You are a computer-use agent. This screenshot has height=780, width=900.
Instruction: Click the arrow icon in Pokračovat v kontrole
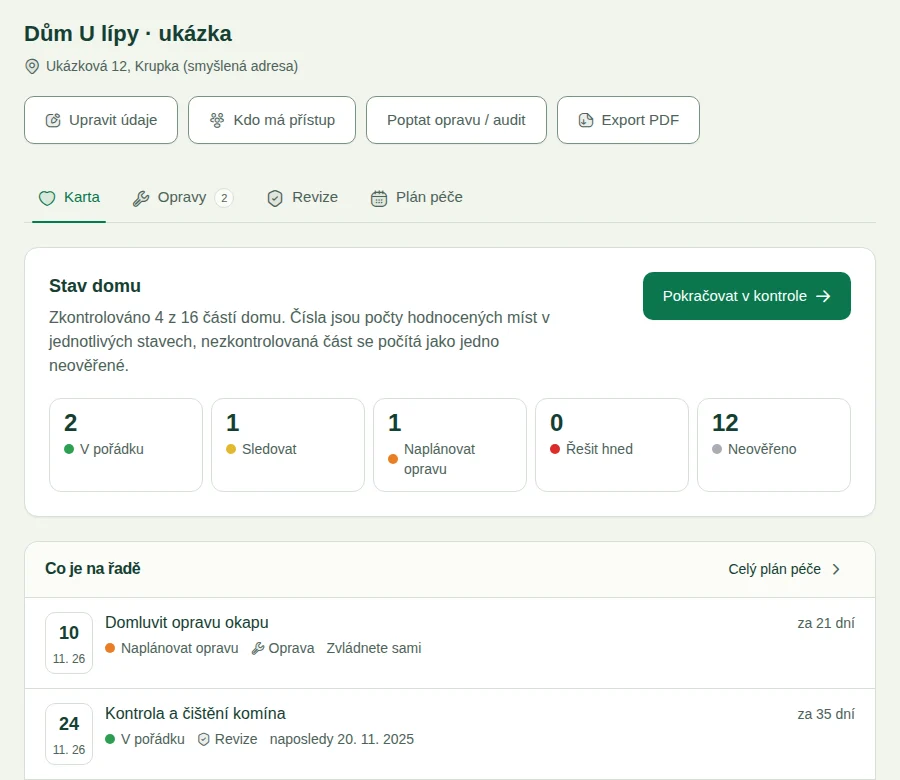point(823,296)
